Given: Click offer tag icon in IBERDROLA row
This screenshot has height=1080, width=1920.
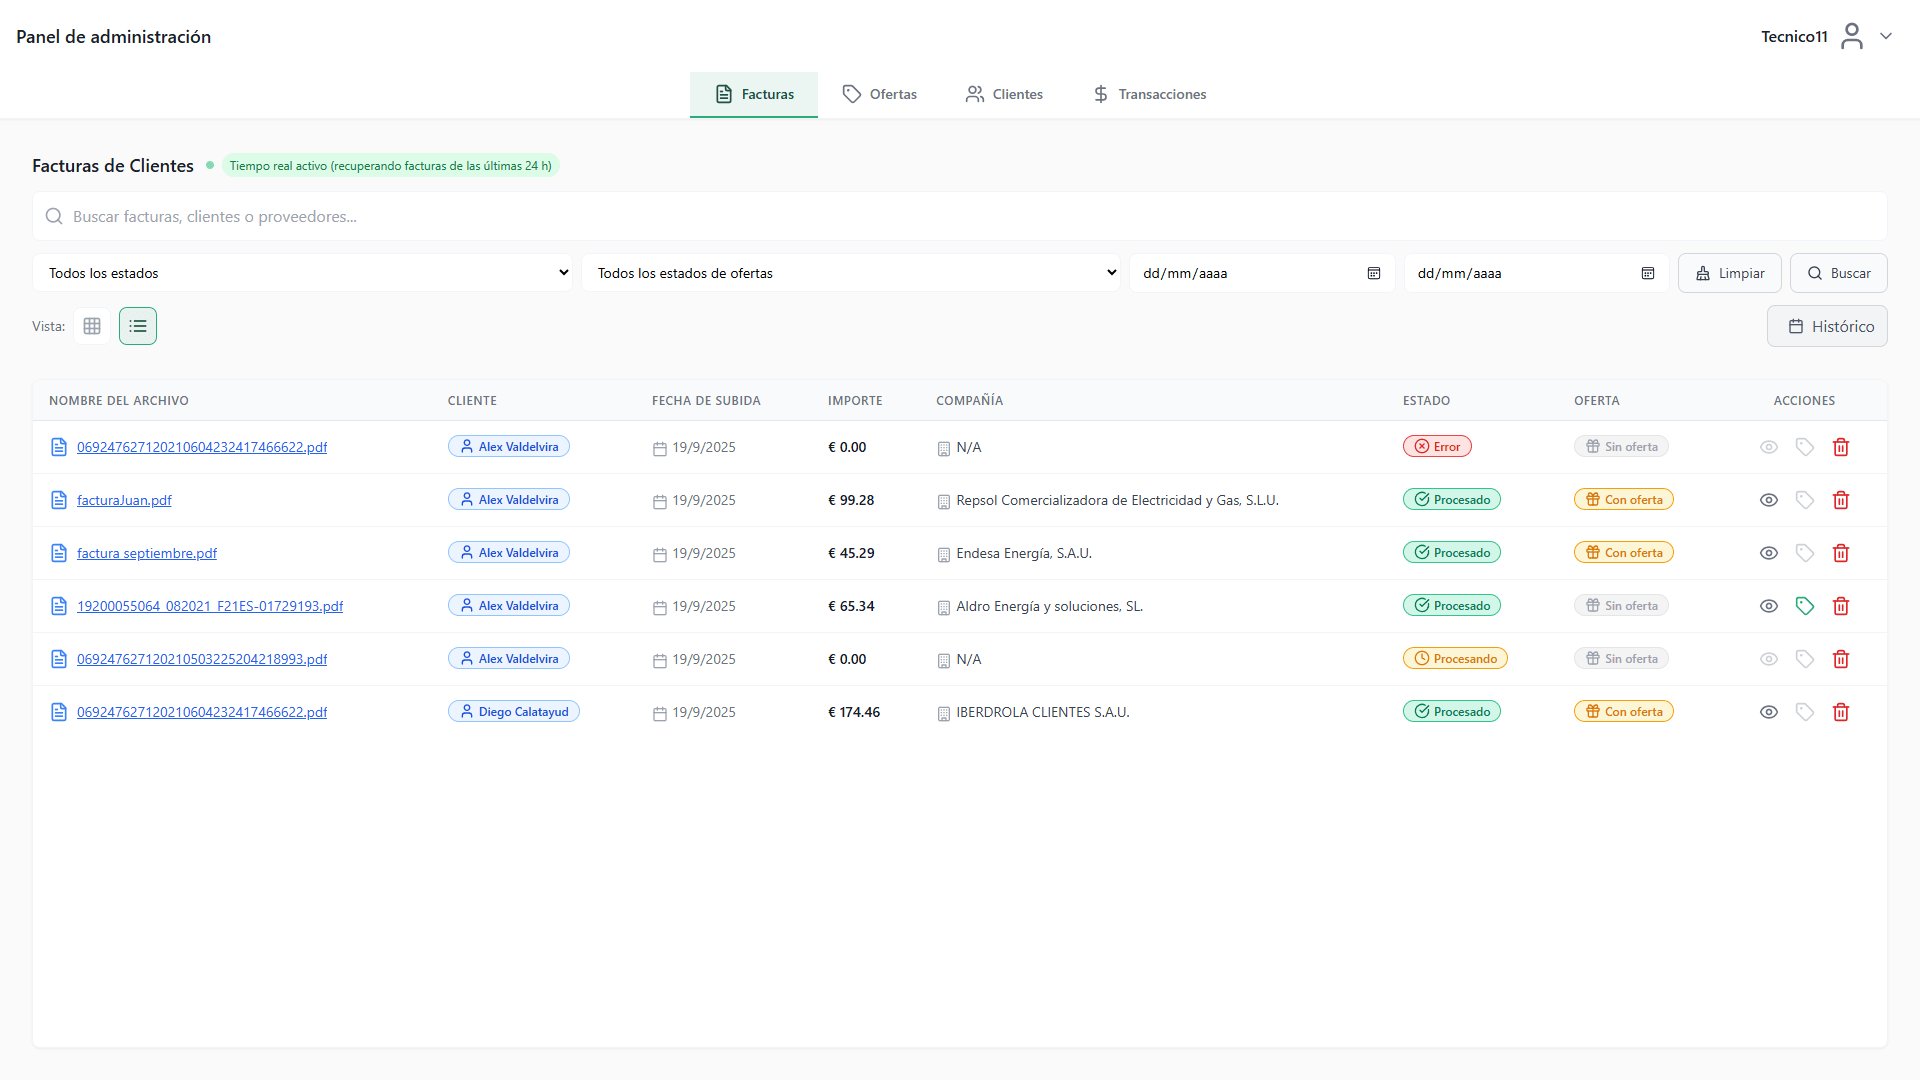Looking at the screenshot, I should pyautogui.click(x=1805, y=712).
